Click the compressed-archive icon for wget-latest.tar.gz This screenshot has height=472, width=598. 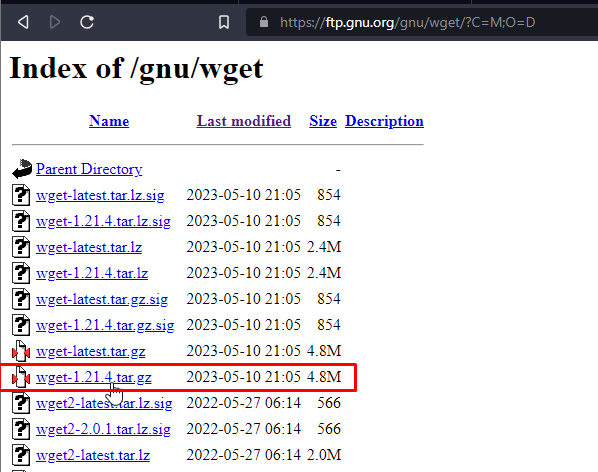(x=21, y=351)
